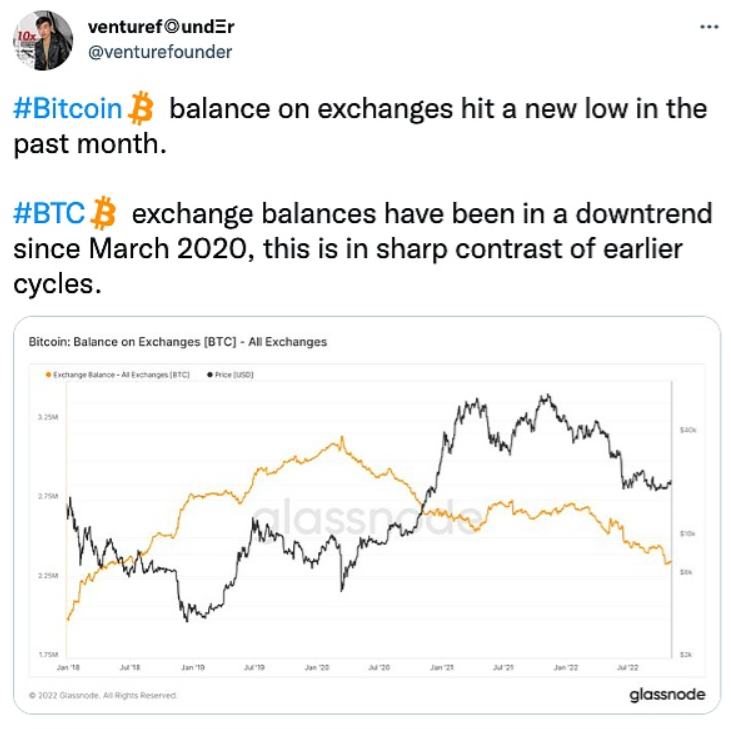
Task: Toggle the Price [USD] legend entry
Action: point(231,374)
